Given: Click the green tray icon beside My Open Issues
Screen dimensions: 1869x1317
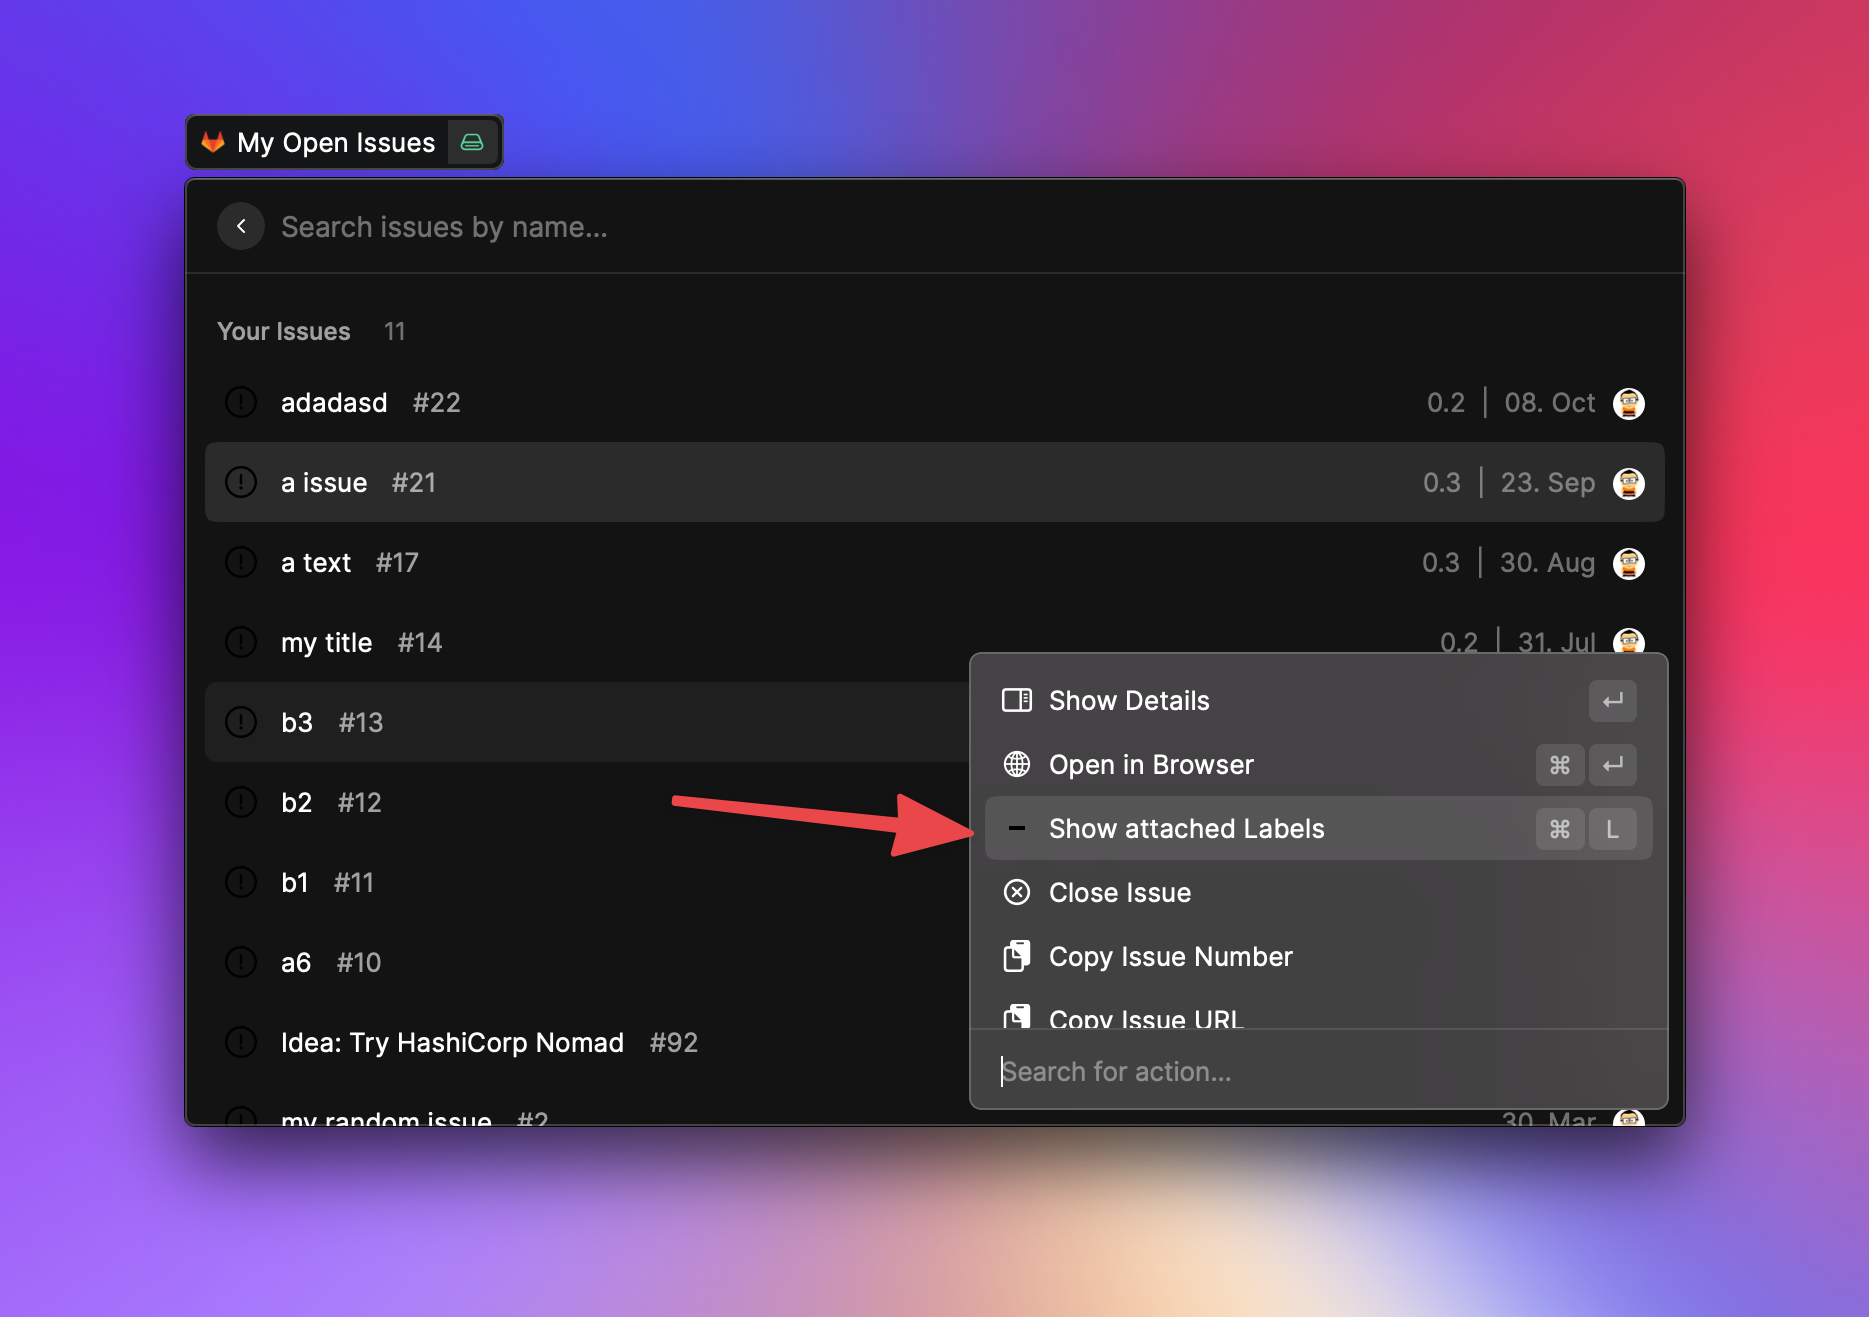Looking at the screenshot, I should click(472, 142).
